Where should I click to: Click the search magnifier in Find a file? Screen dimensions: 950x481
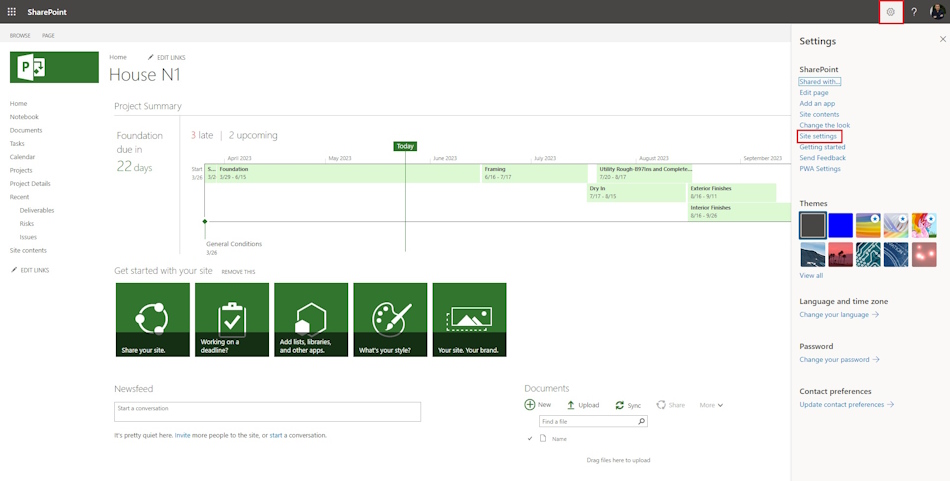point(642,421)
